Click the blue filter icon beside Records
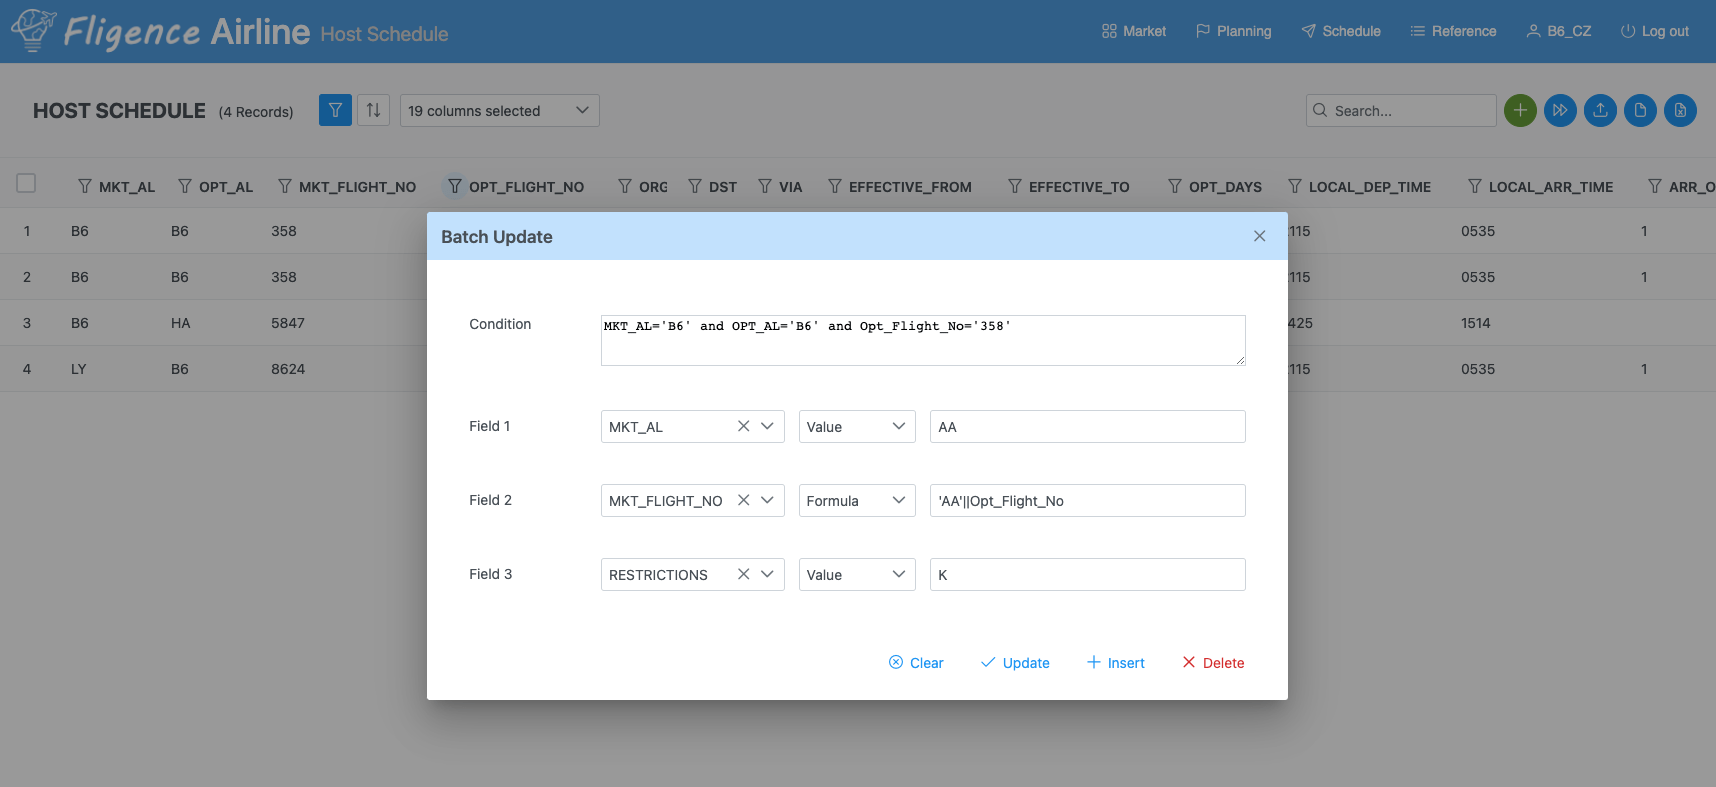Screen dimensions: 1716x787 (335, 110)
